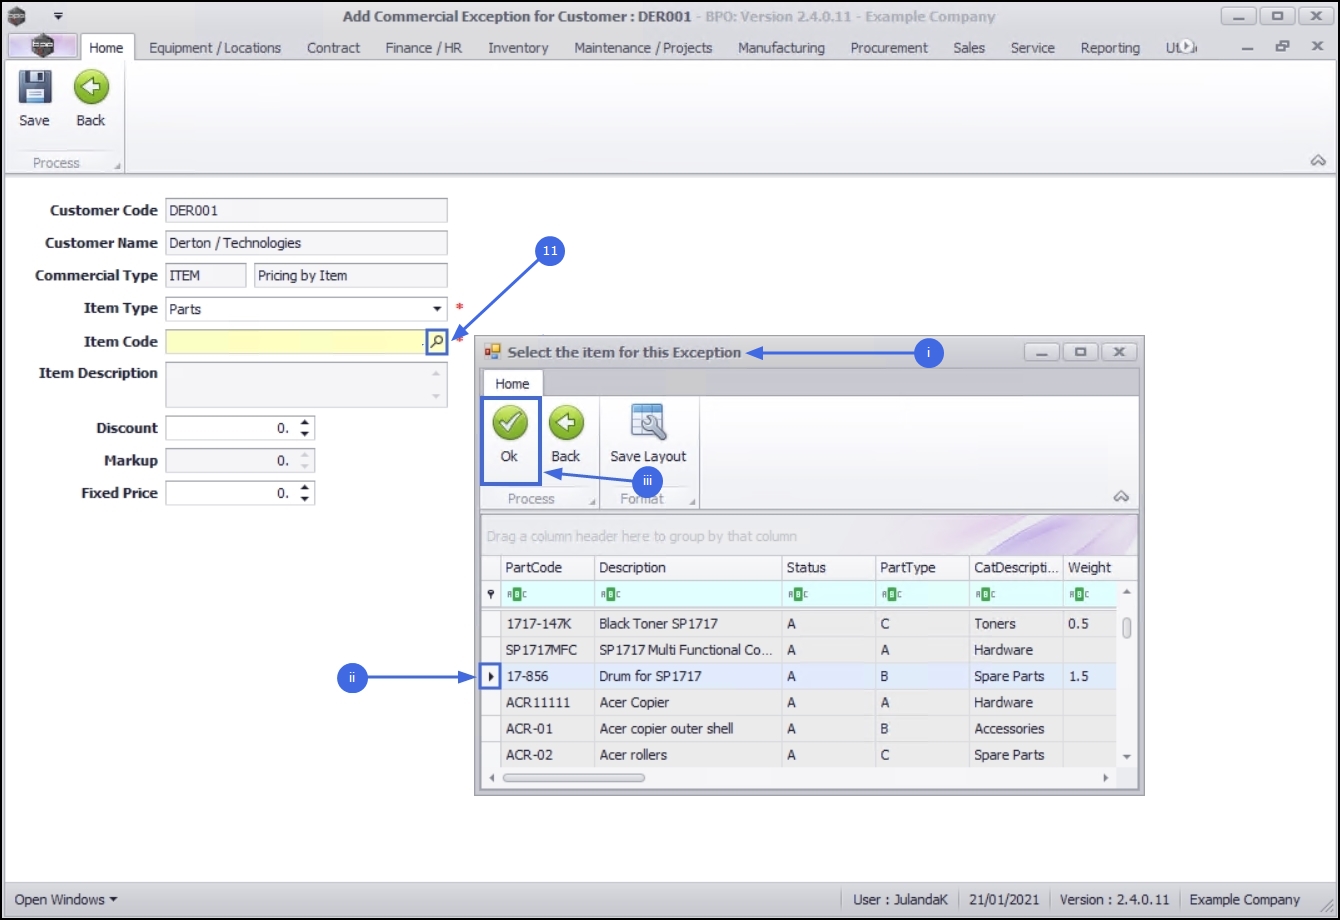This screenshot has height=920, width=1340.
Task: Collapse the dialog ribbon with the chevron
Action: tap(1121, 497)
